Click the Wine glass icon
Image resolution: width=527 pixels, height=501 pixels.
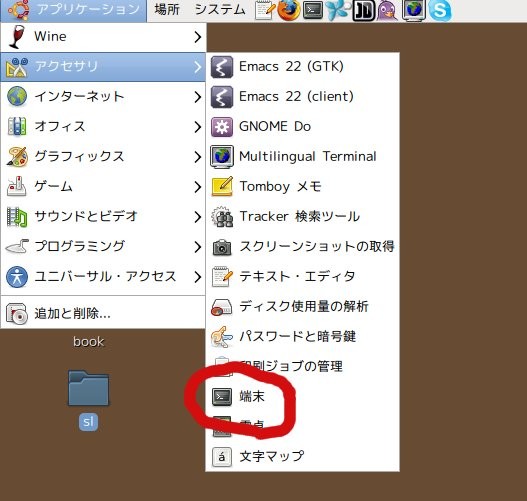point(17,36)
